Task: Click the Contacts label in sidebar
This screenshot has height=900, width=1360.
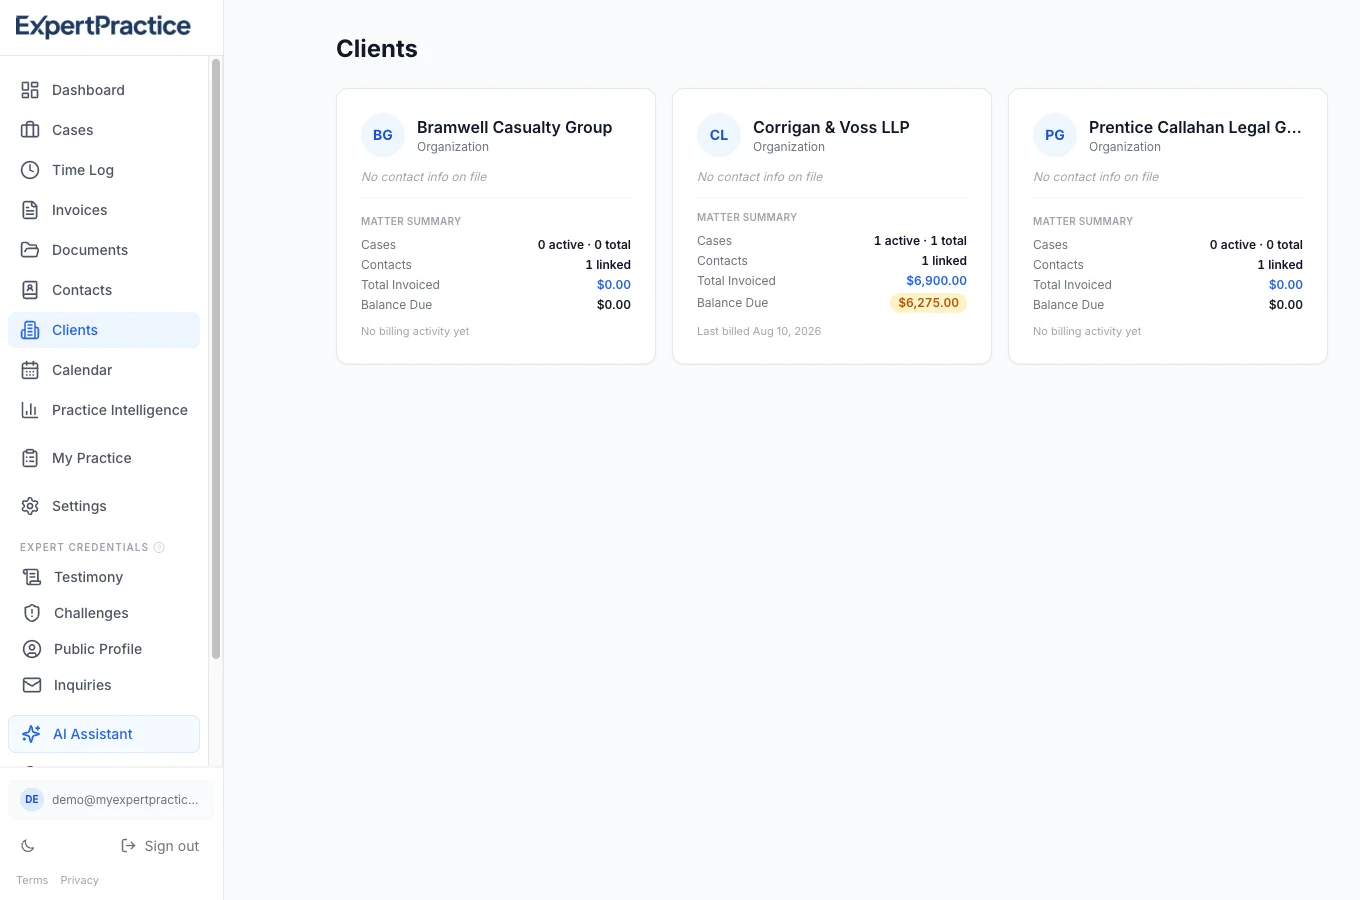Action: (82, 290)
